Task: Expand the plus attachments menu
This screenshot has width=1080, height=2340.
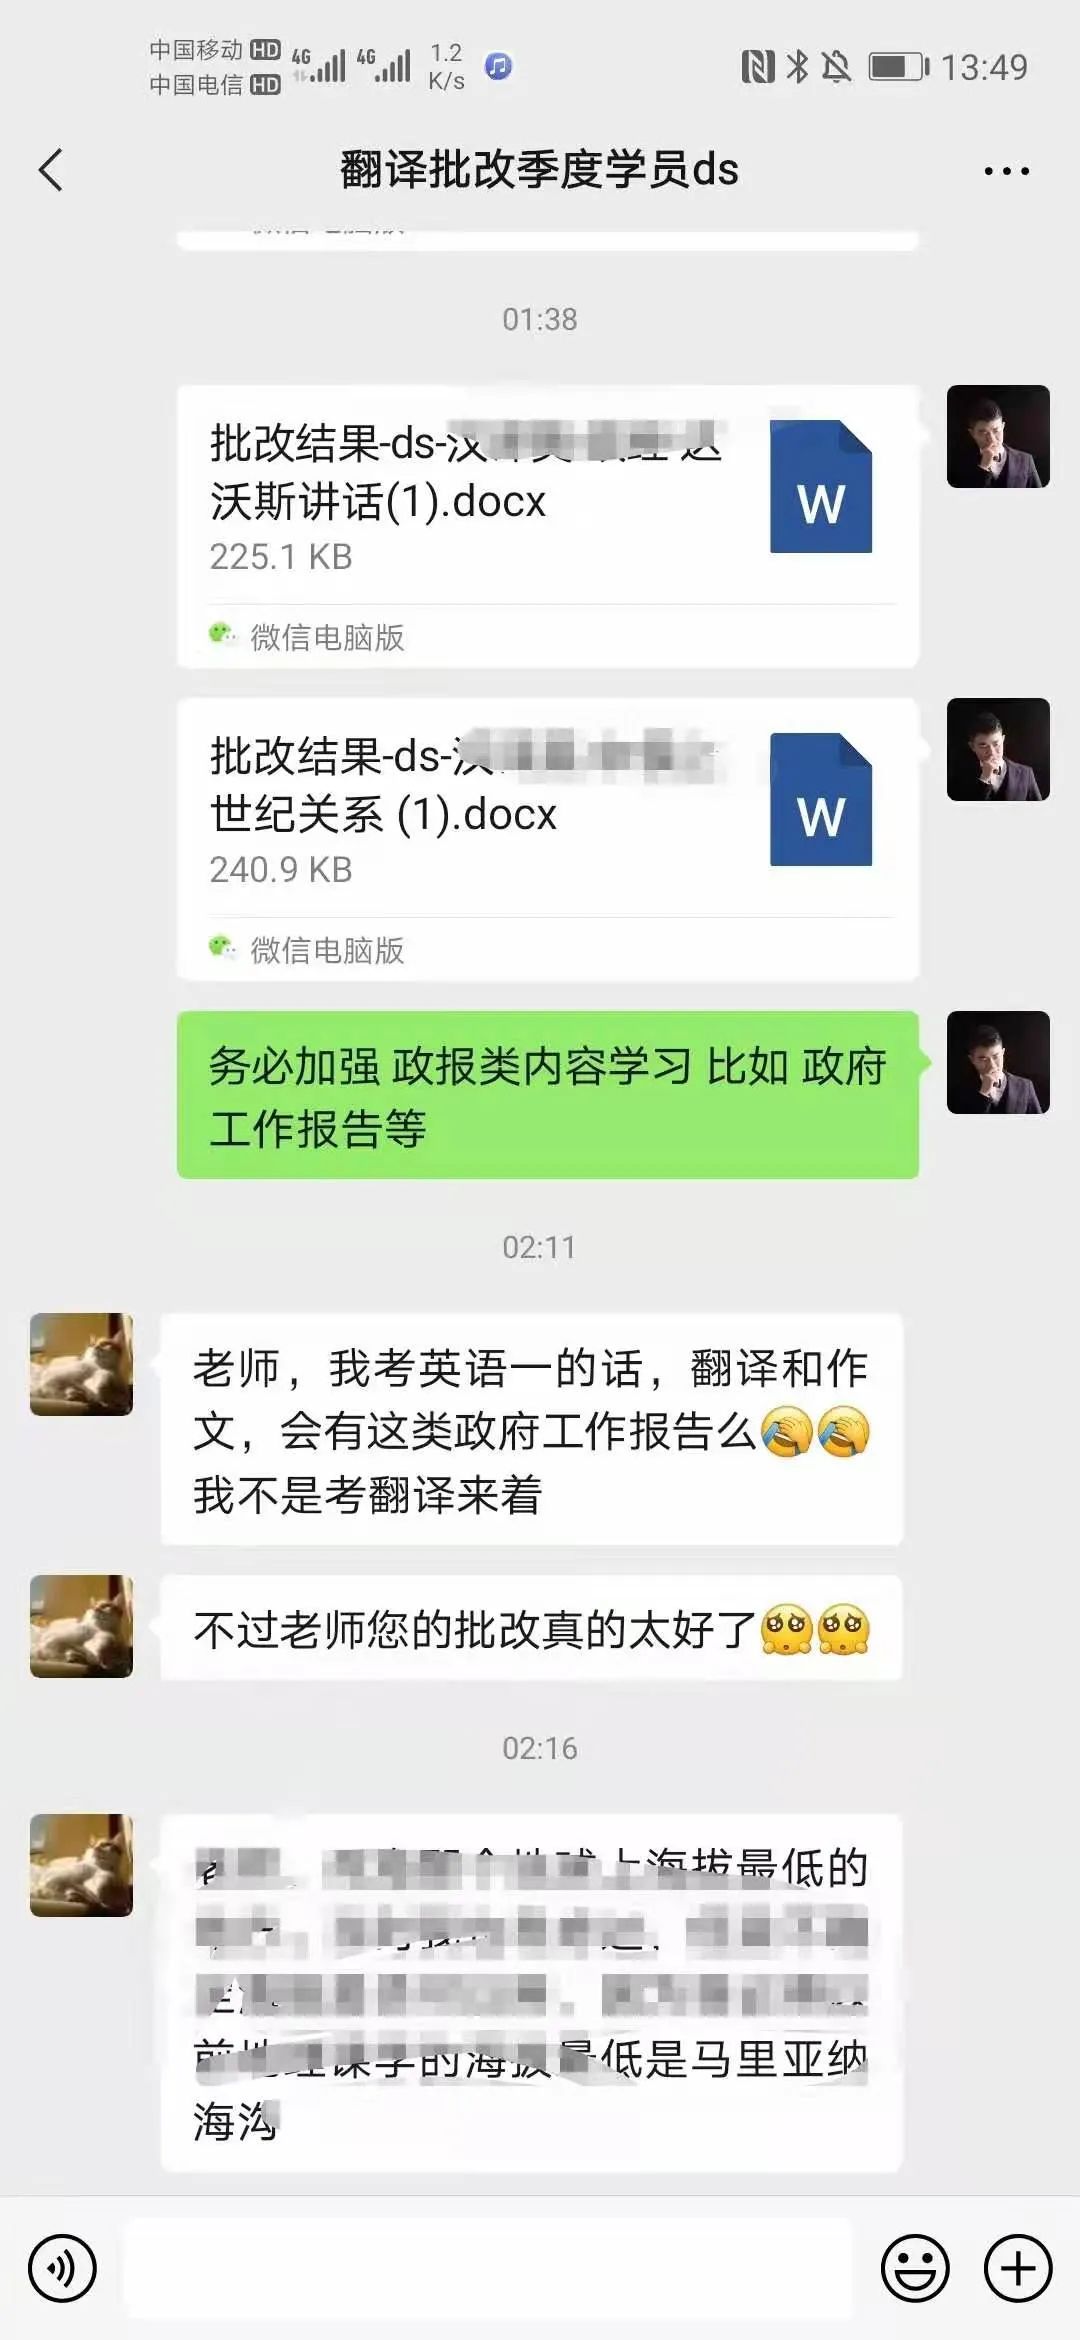Action: pos(1018,2268)
